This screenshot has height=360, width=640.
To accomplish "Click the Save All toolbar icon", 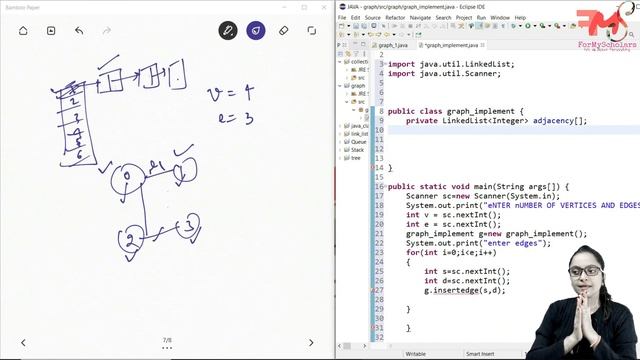I will [x=364, y=26].
